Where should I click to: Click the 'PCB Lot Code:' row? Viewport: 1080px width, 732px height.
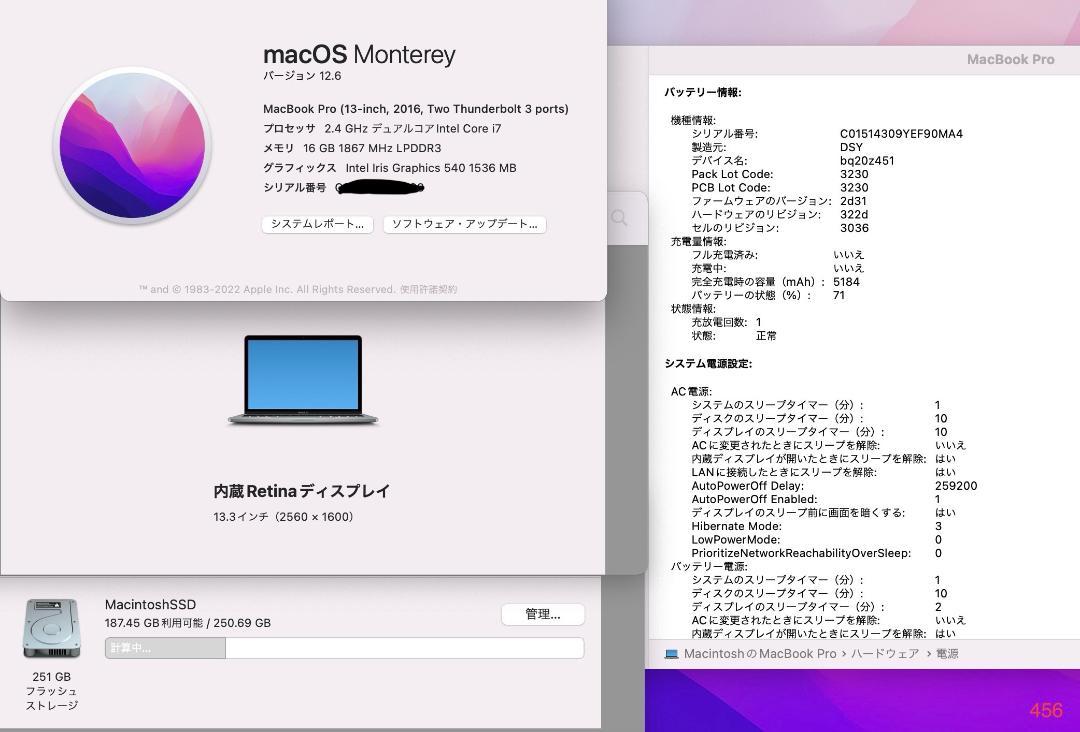[780, 187]
